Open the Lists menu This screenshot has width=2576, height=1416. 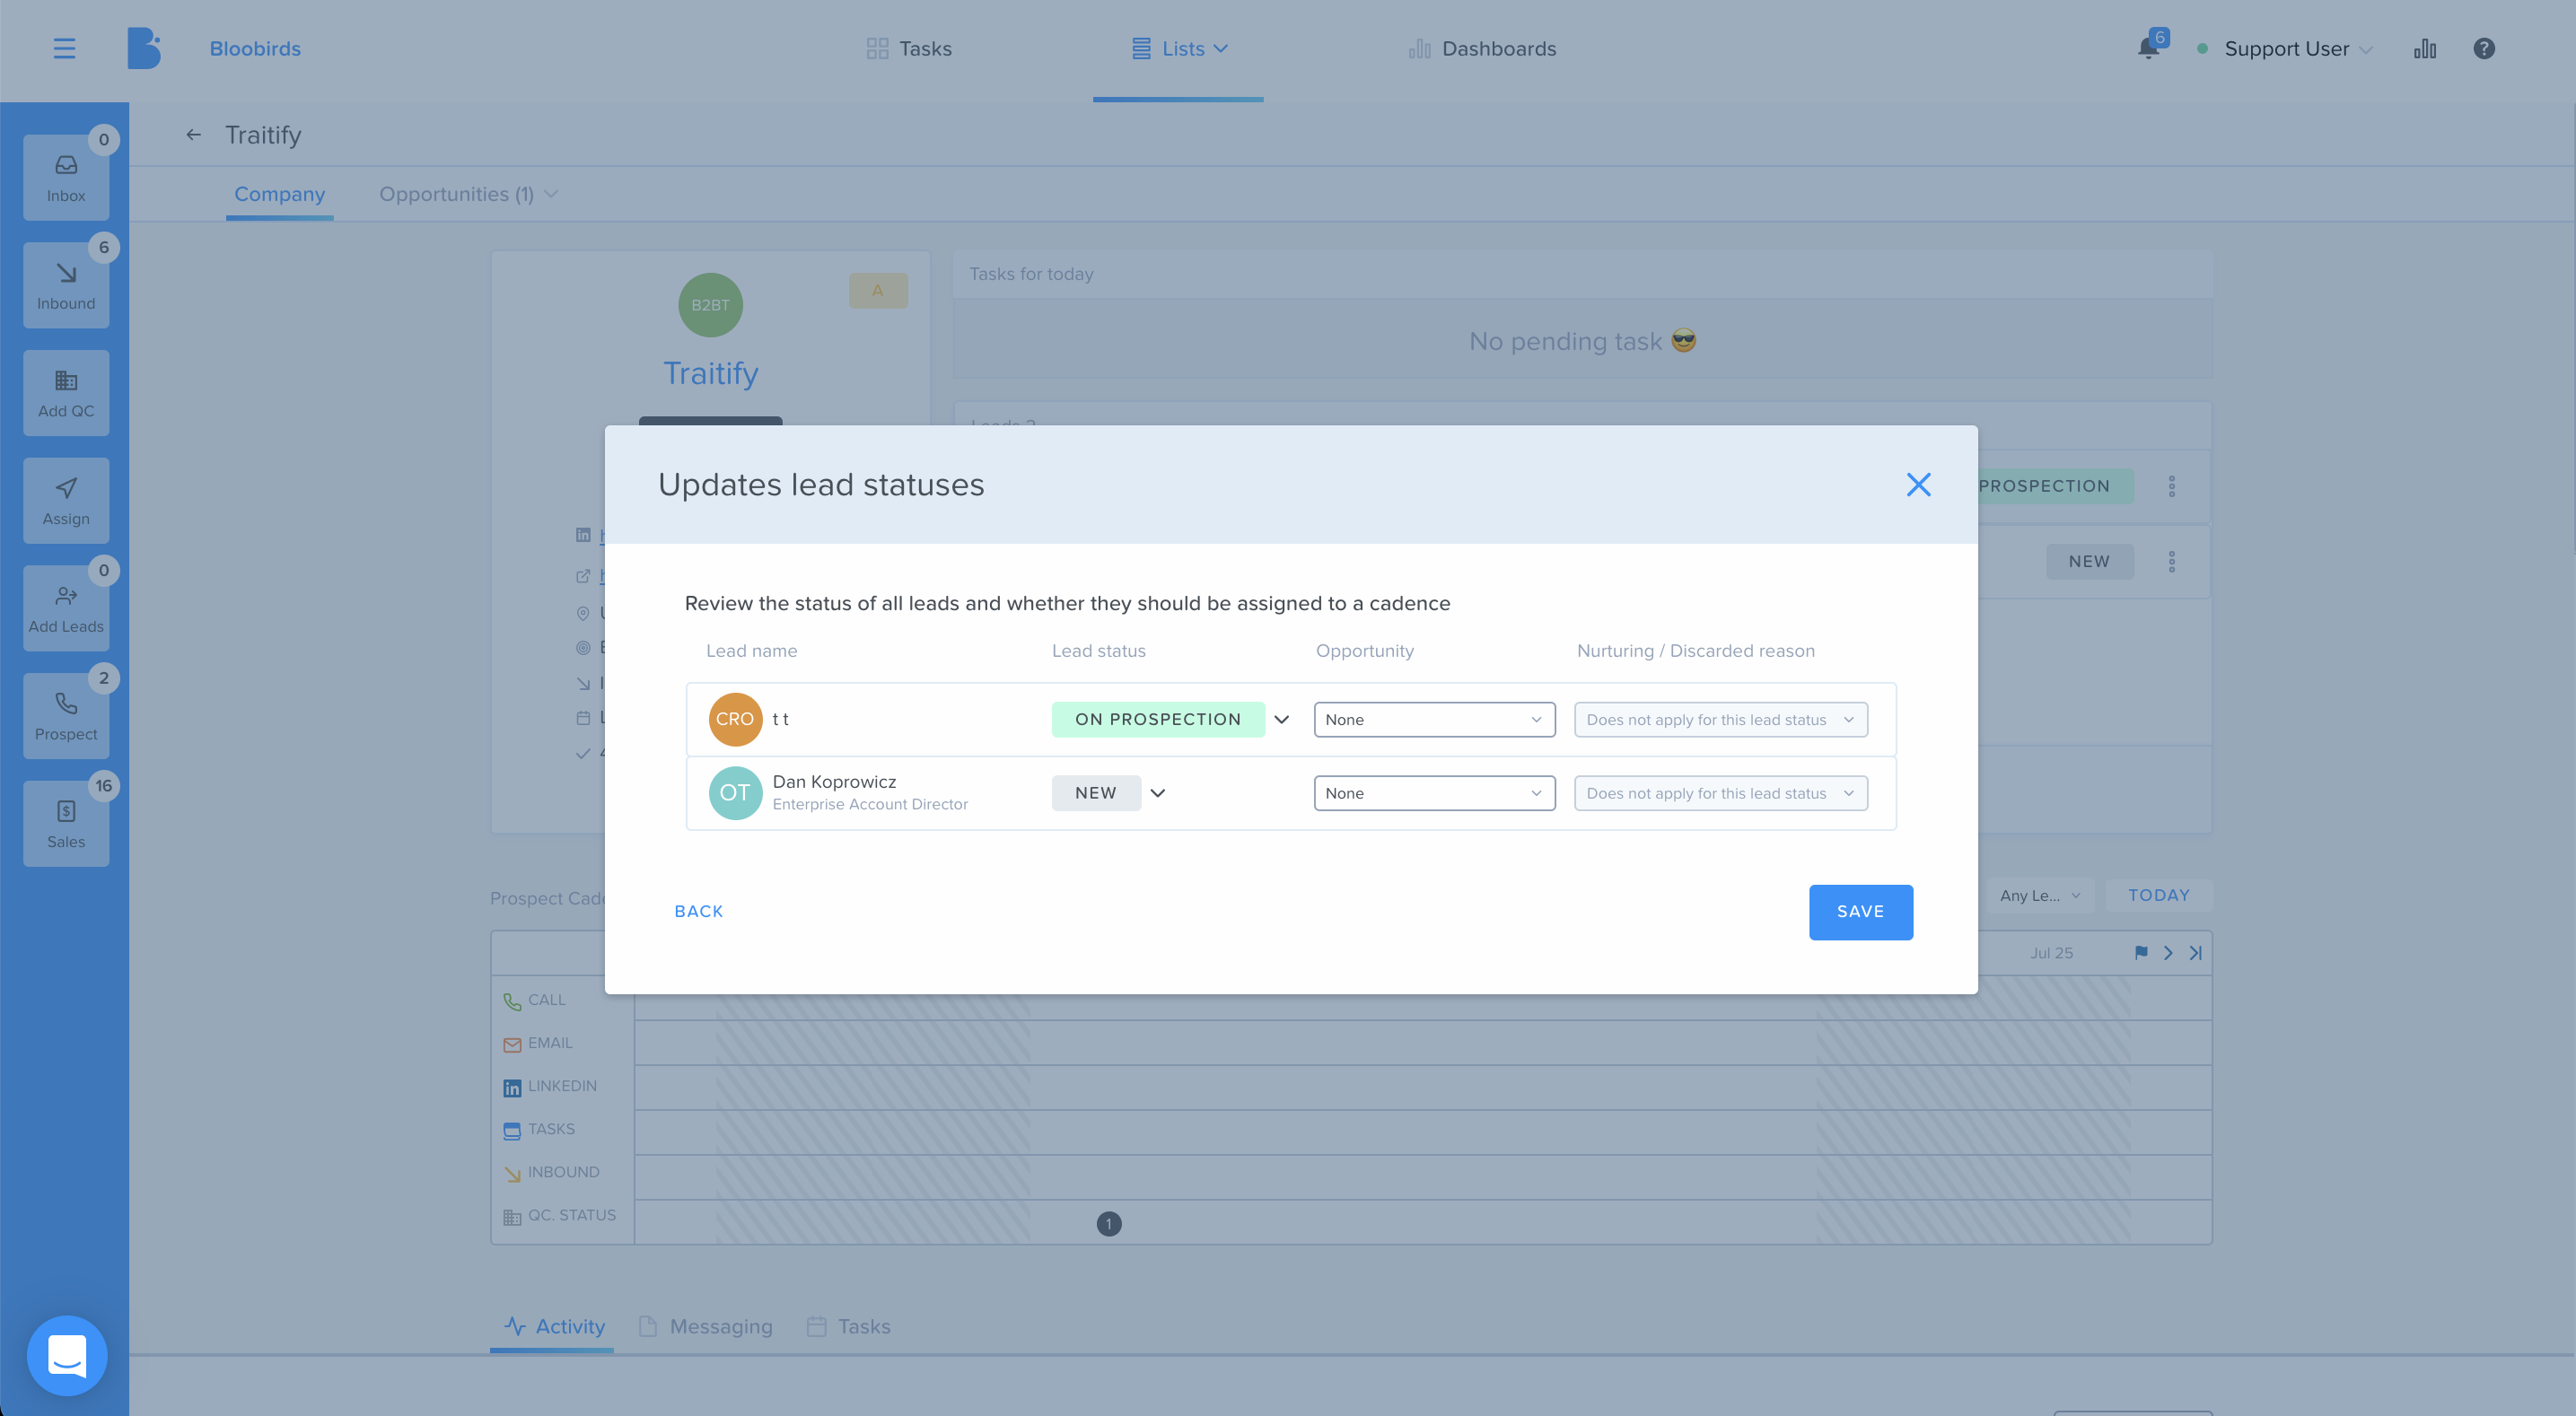(x=1179, y=48)
